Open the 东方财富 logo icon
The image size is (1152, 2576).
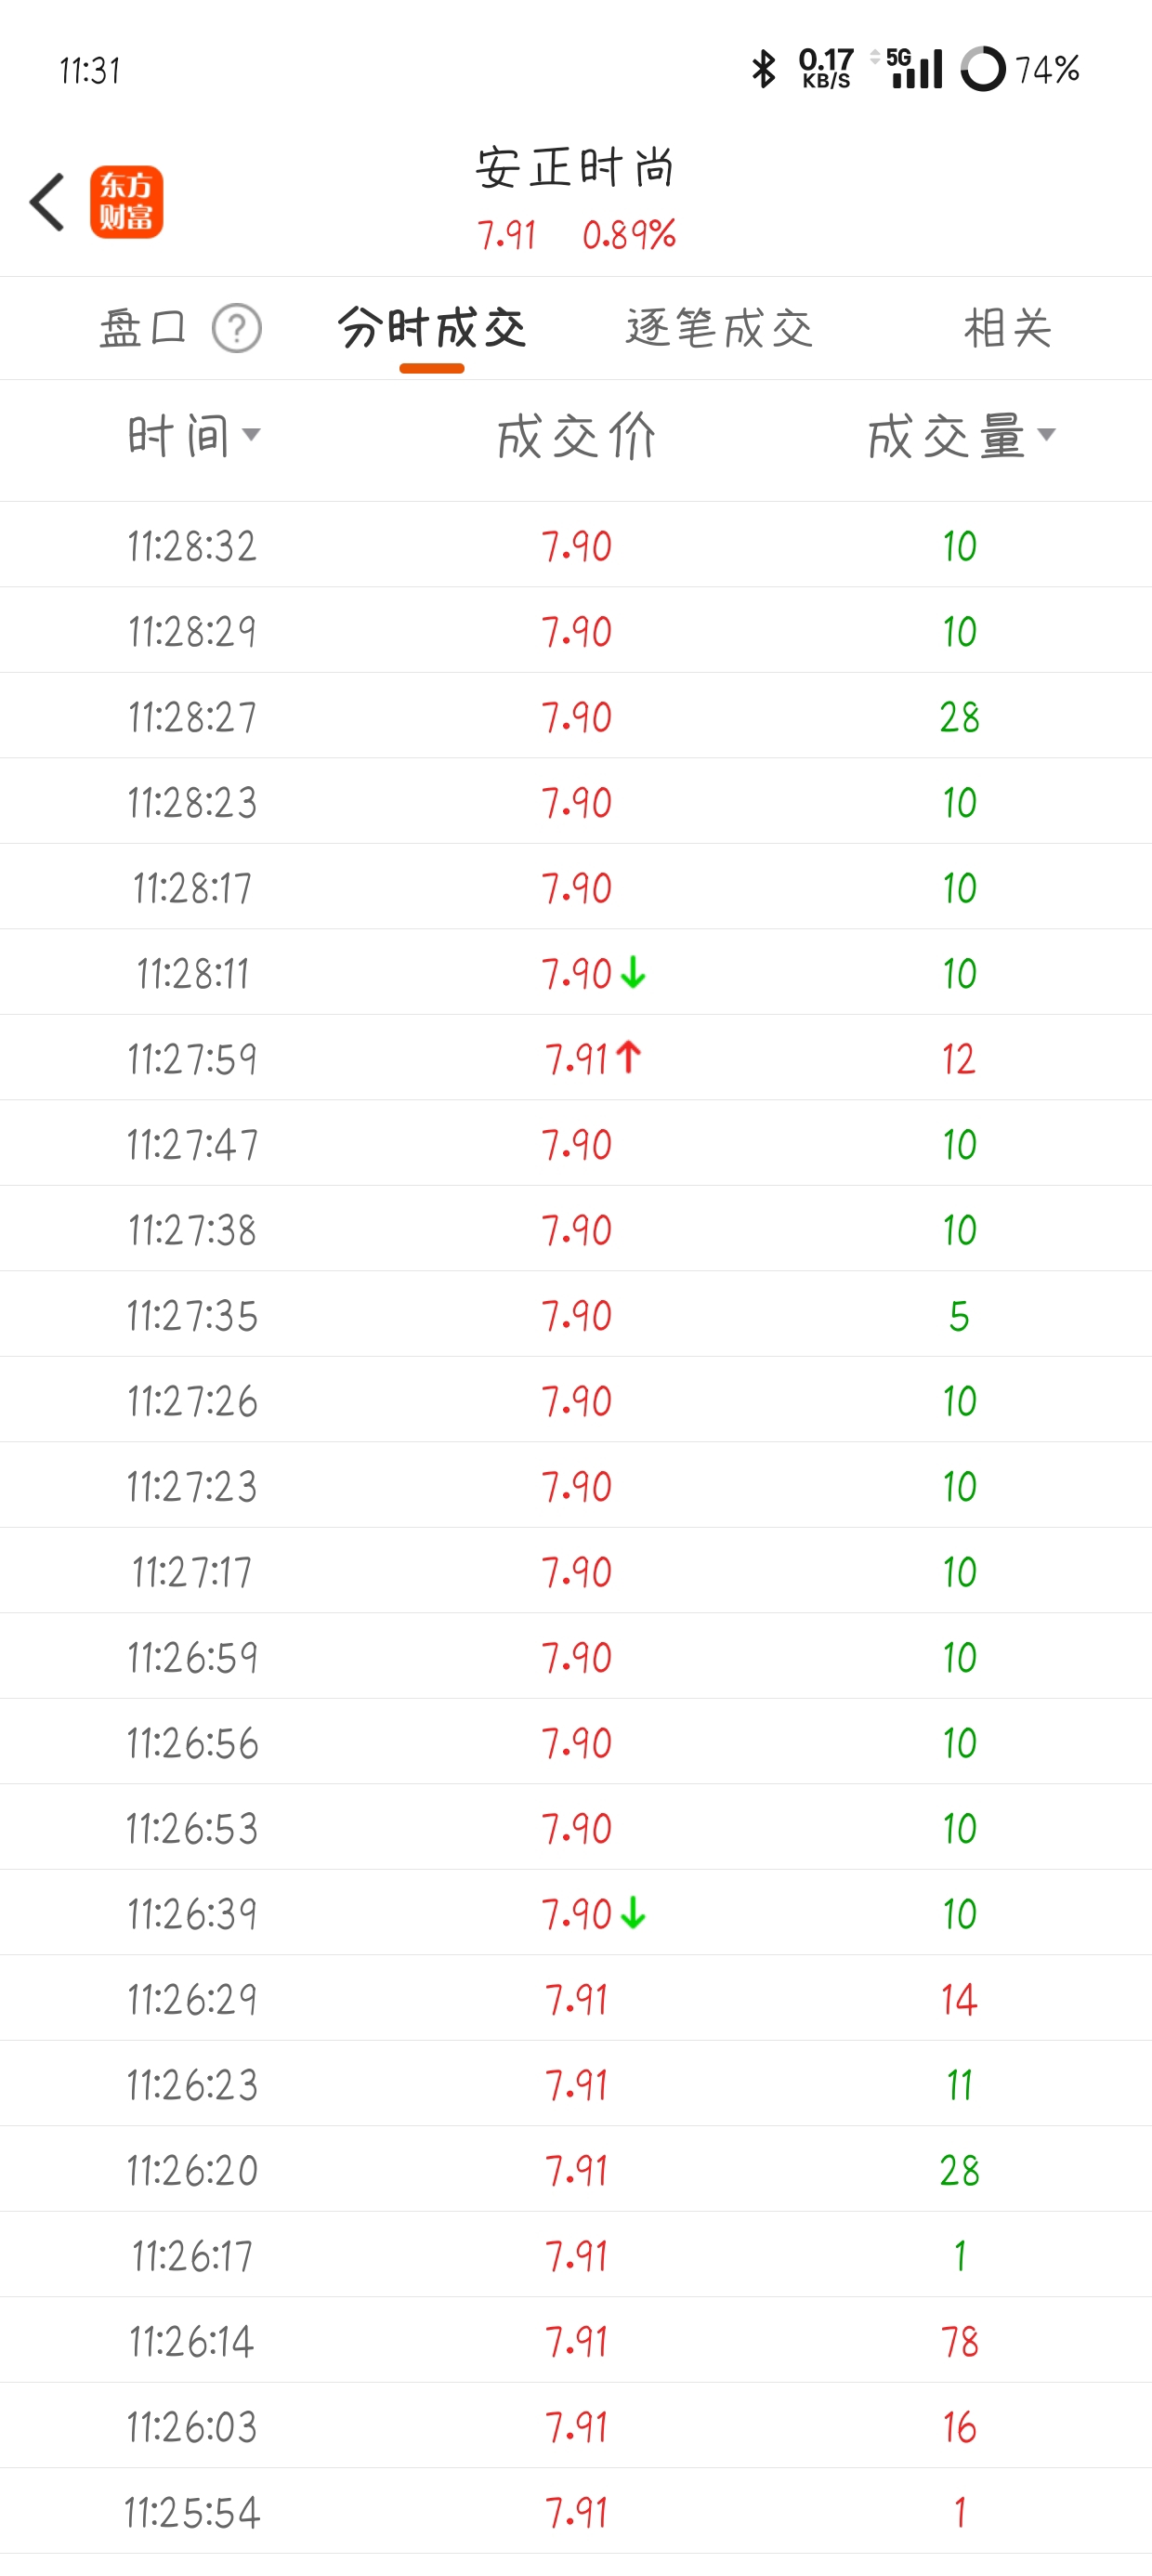coord(126,202)
